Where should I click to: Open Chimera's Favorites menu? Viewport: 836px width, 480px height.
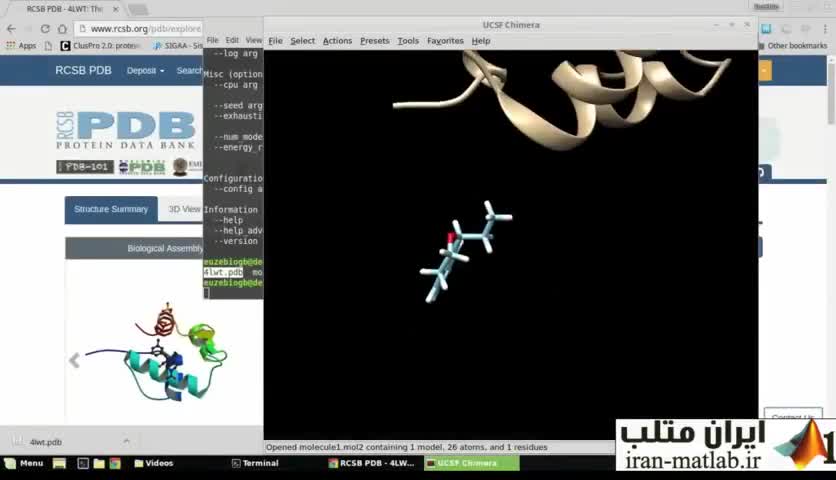coord(445,41)
